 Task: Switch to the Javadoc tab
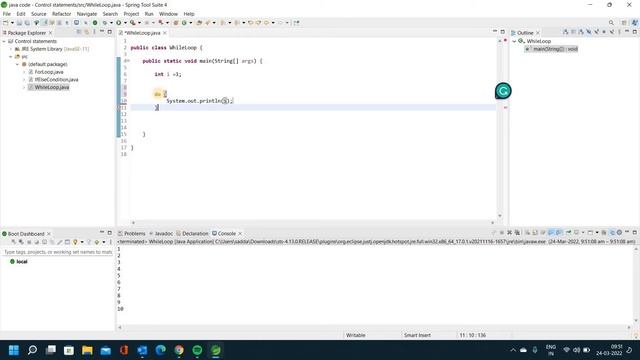coord(161,233)
